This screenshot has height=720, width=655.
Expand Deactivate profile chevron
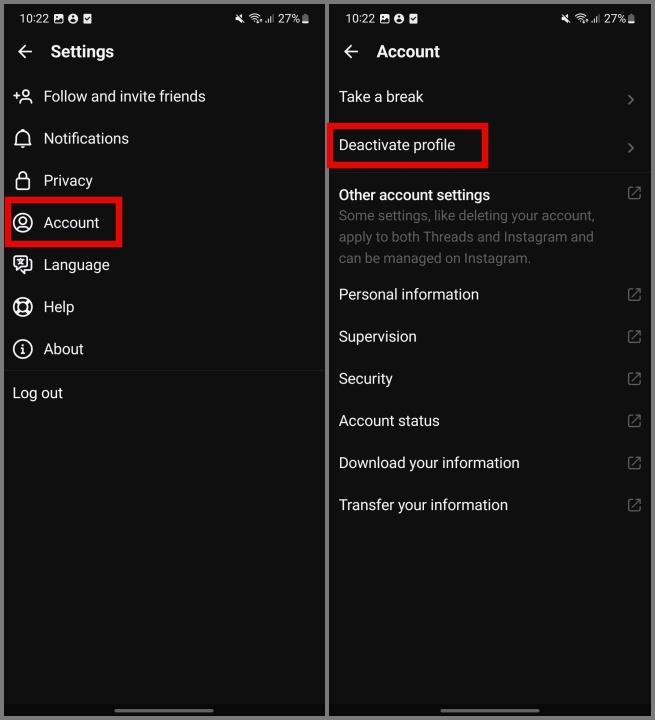click(x=631, y=148)
